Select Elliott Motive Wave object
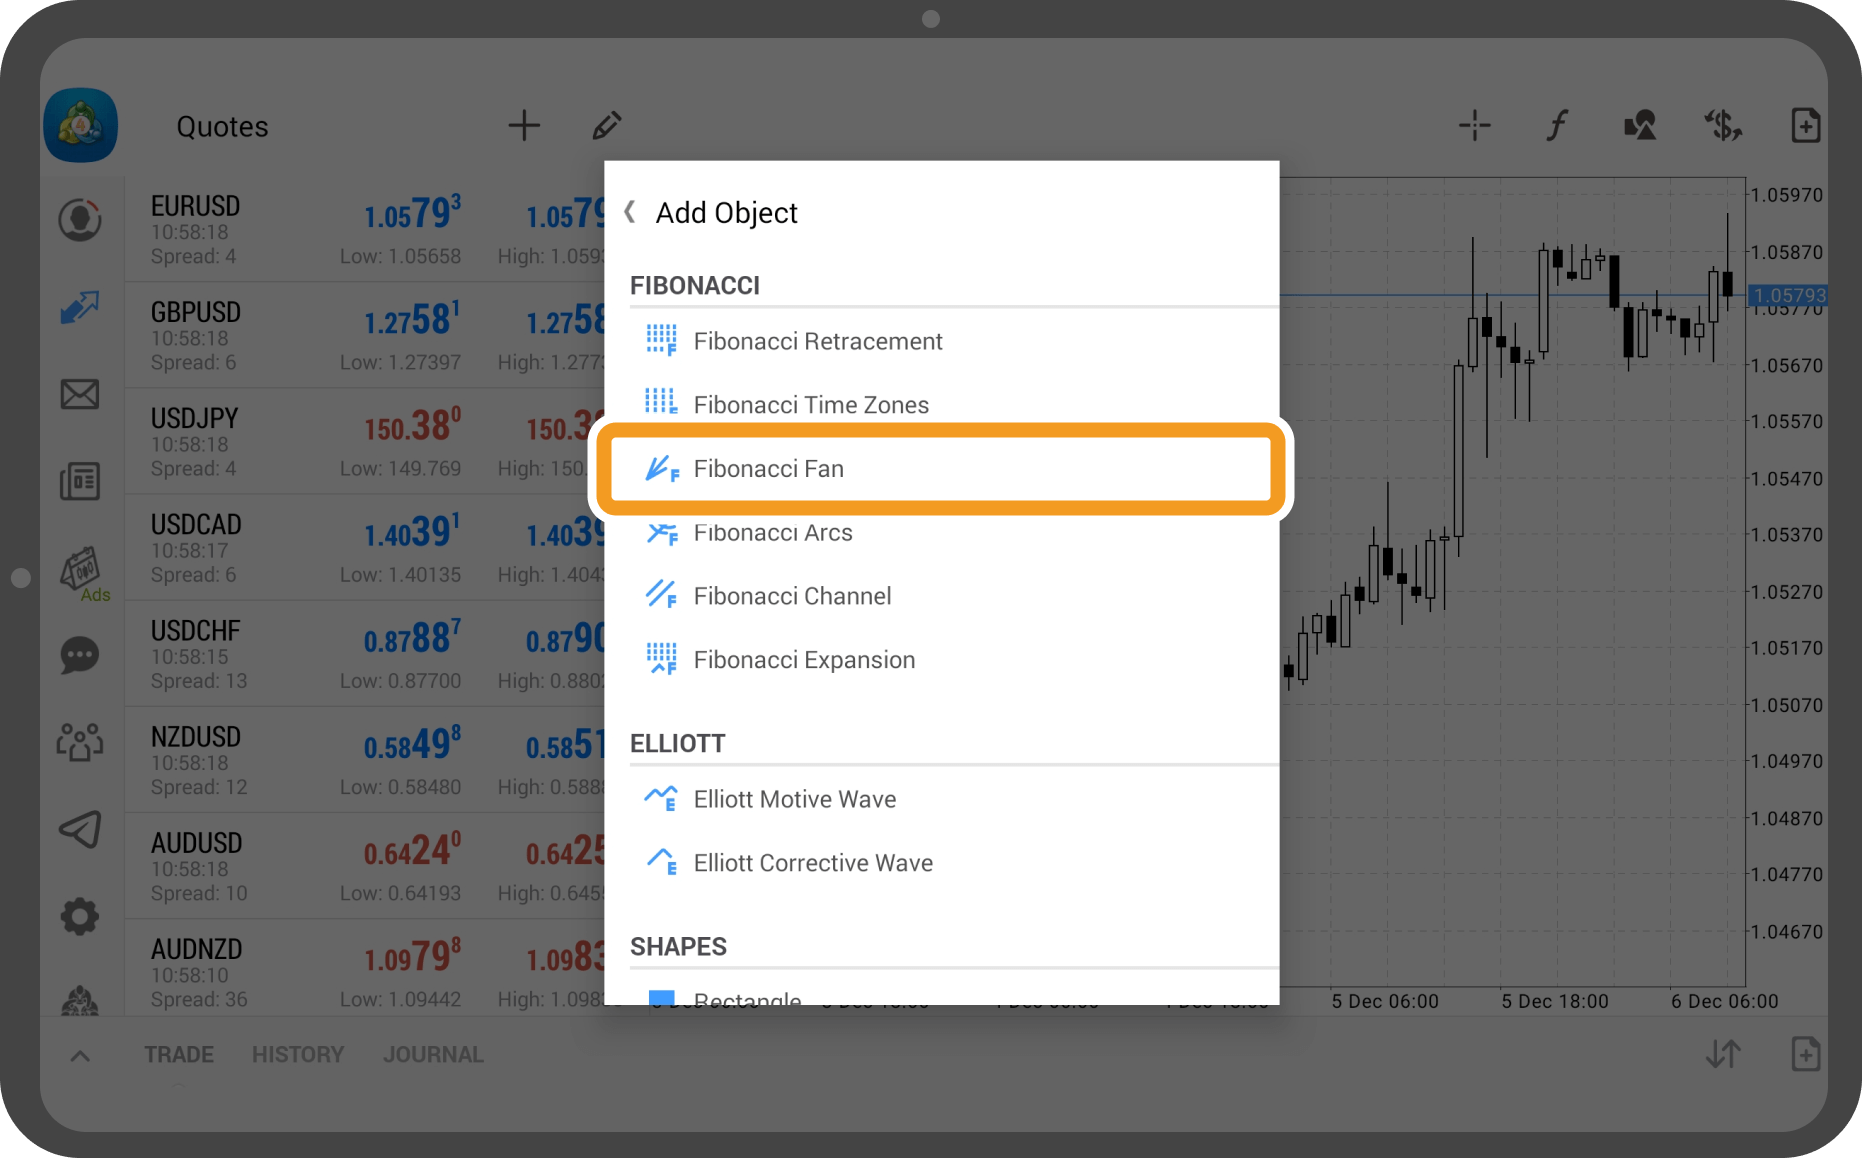The image size is (1862, 1158). pos(794,799)
